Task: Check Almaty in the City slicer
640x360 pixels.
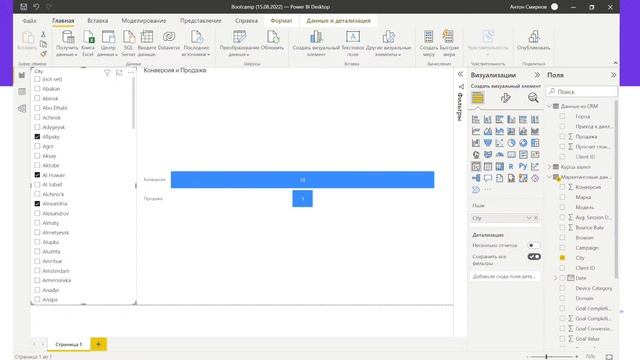Action: [37, 223]
